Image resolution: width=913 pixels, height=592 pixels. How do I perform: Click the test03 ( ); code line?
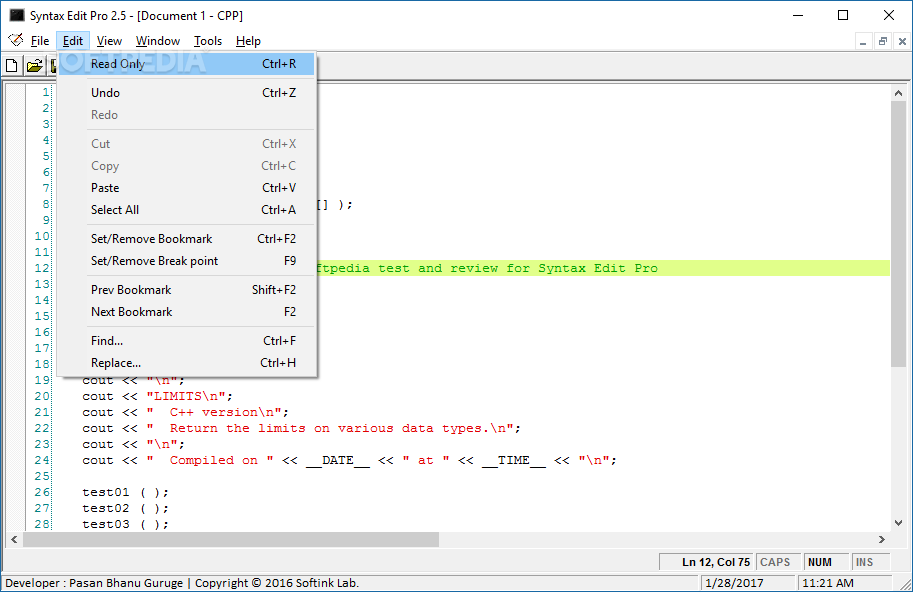[x=125, y=524]
